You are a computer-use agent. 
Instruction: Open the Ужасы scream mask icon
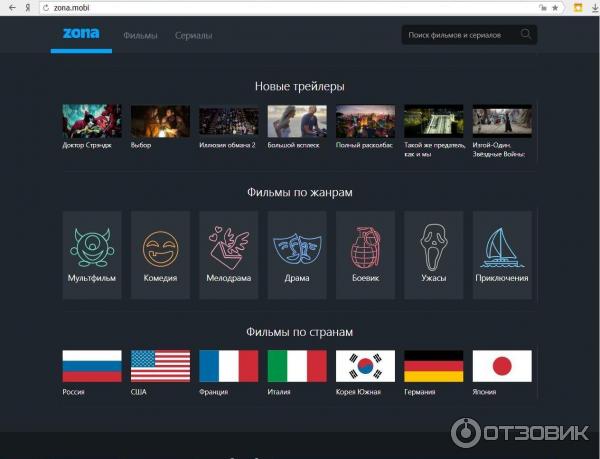[x=433, y=247]
